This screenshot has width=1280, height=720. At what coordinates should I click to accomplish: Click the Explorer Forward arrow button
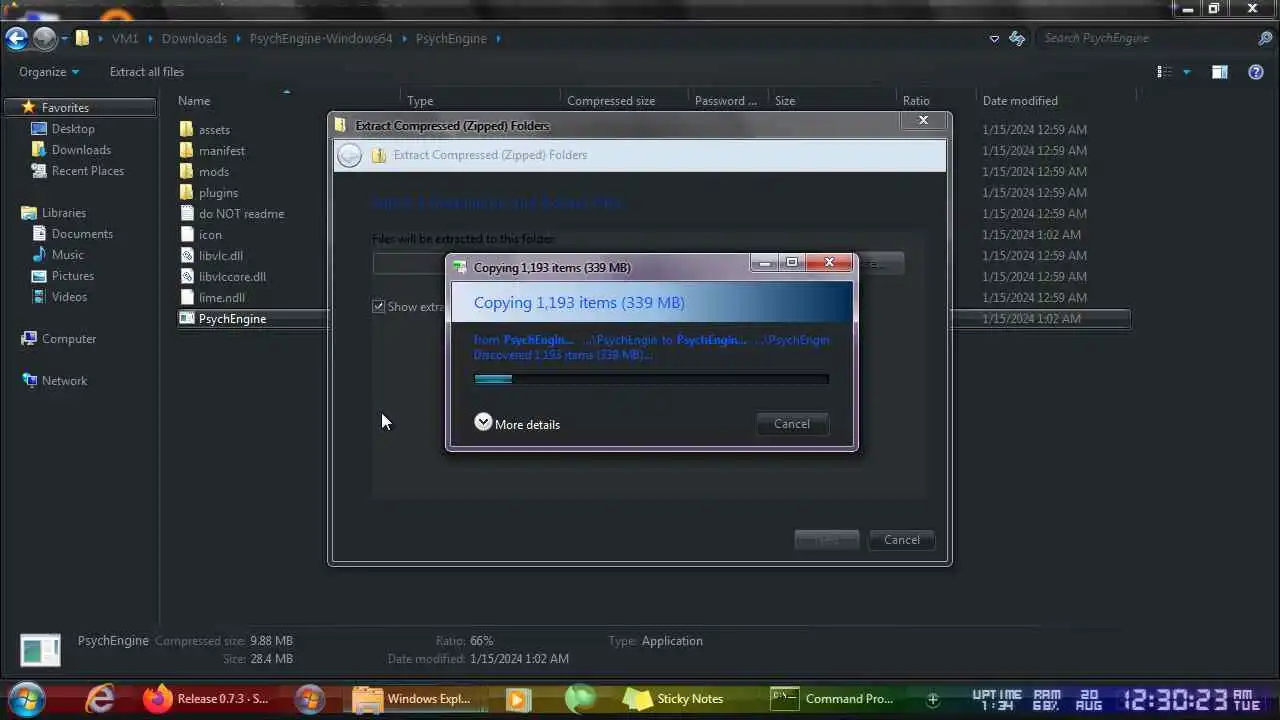click(44, 38)
